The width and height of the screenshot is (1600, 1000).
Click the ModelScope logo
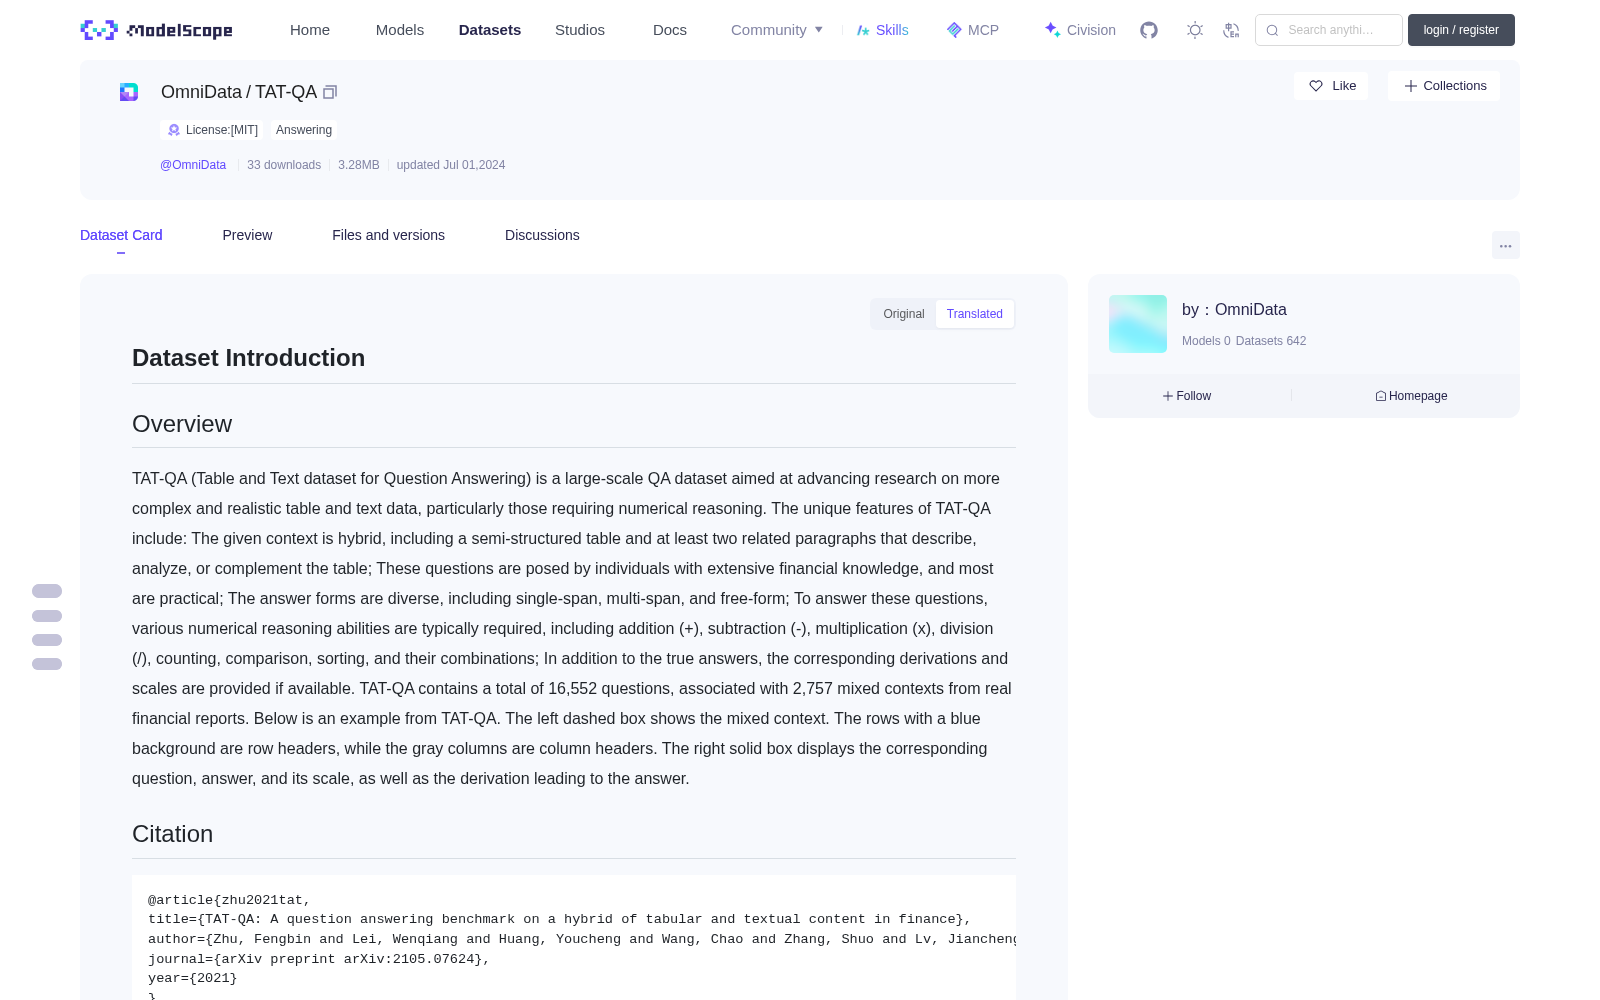pos(157,30)
